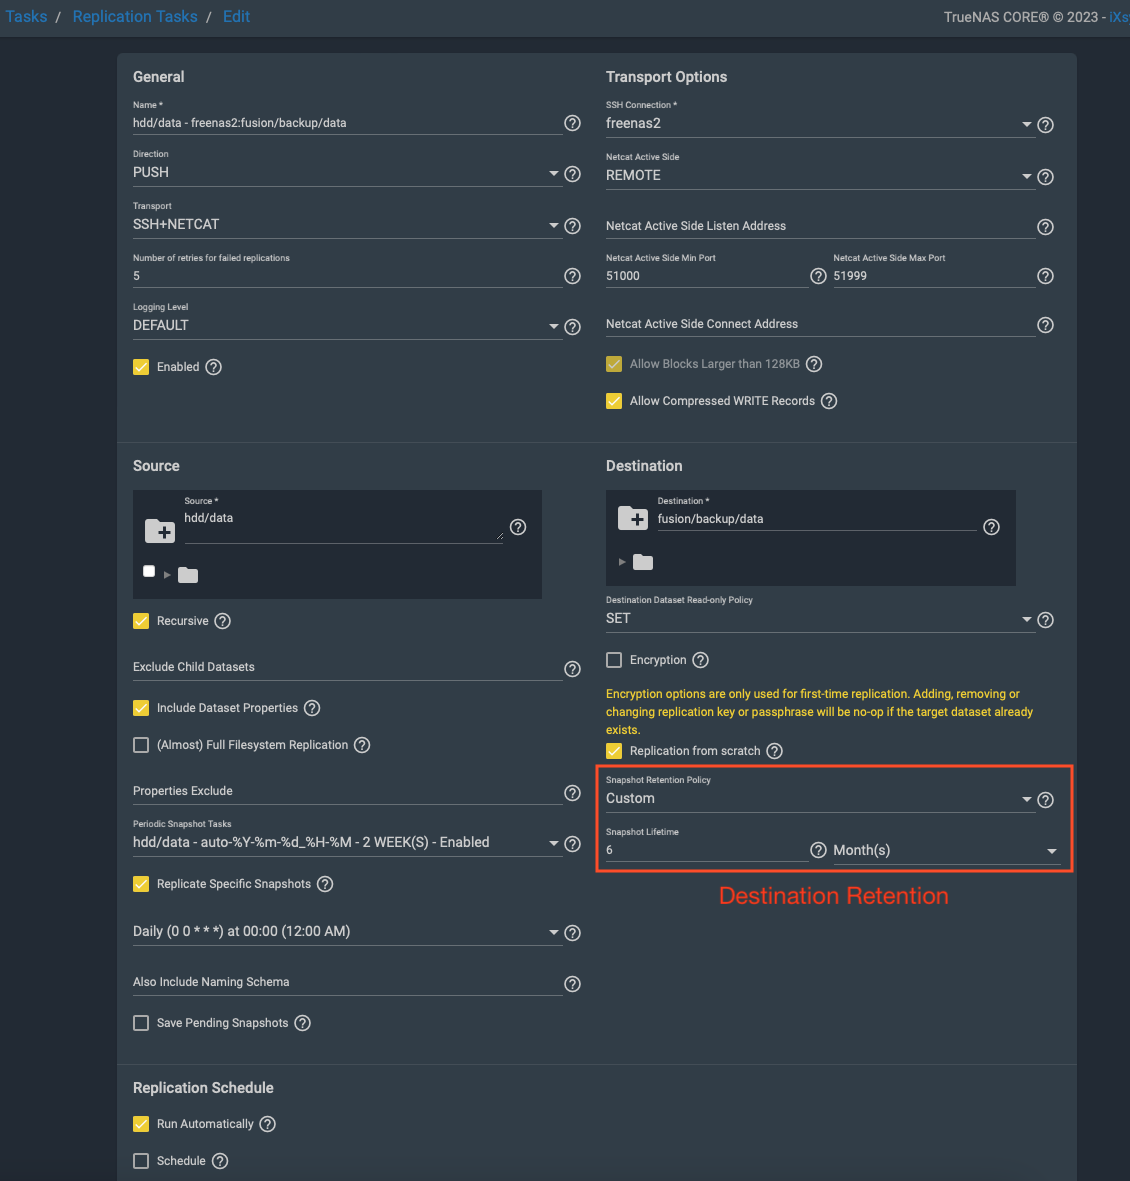Click the help icon next to Name field
1130x1181 pixels.
(x=572, y=123)
